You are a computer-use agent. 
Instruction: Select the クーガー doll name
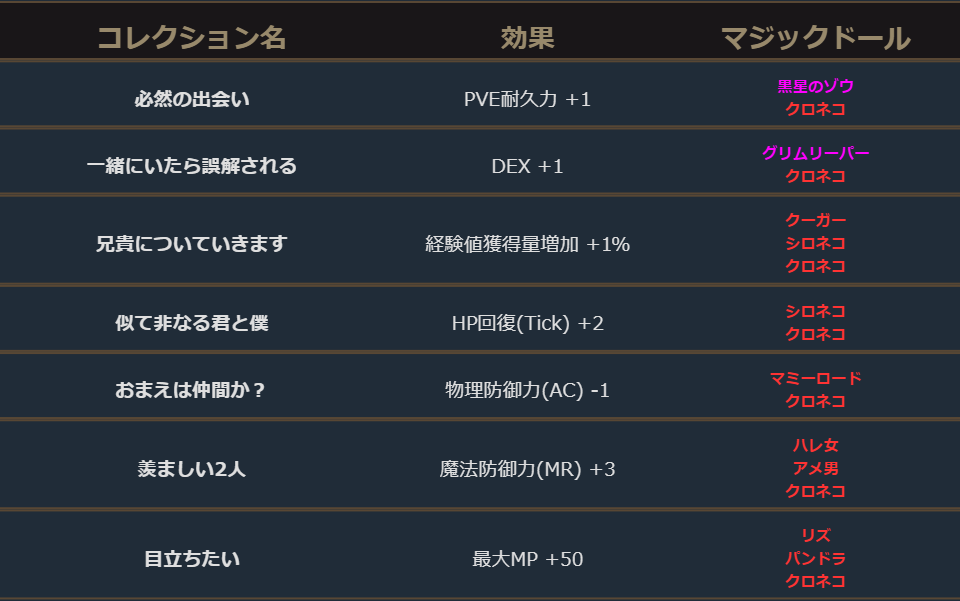[x=815, y=220]
